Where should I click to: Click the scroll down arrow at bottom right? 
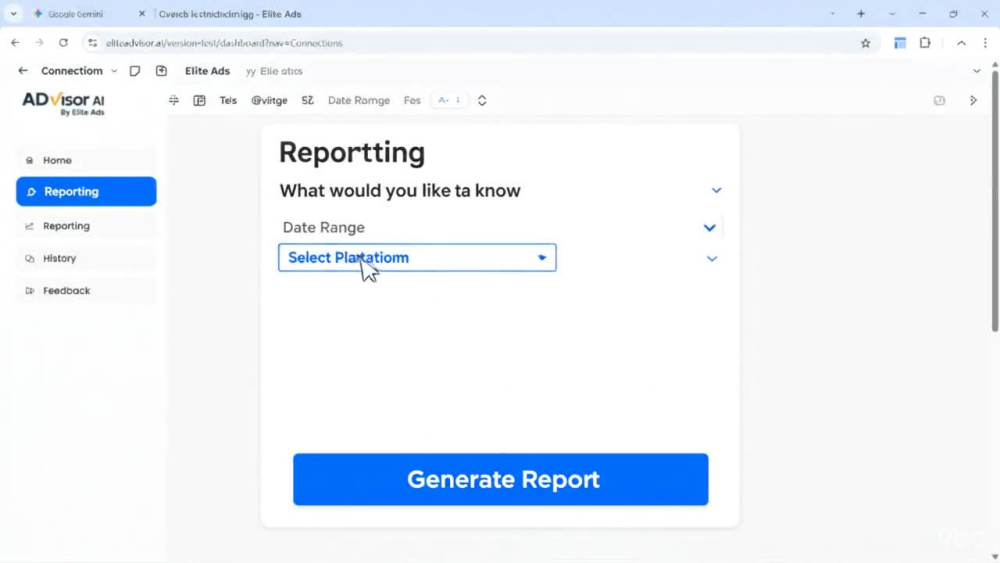pyautogui.click(x=995, y=557)
